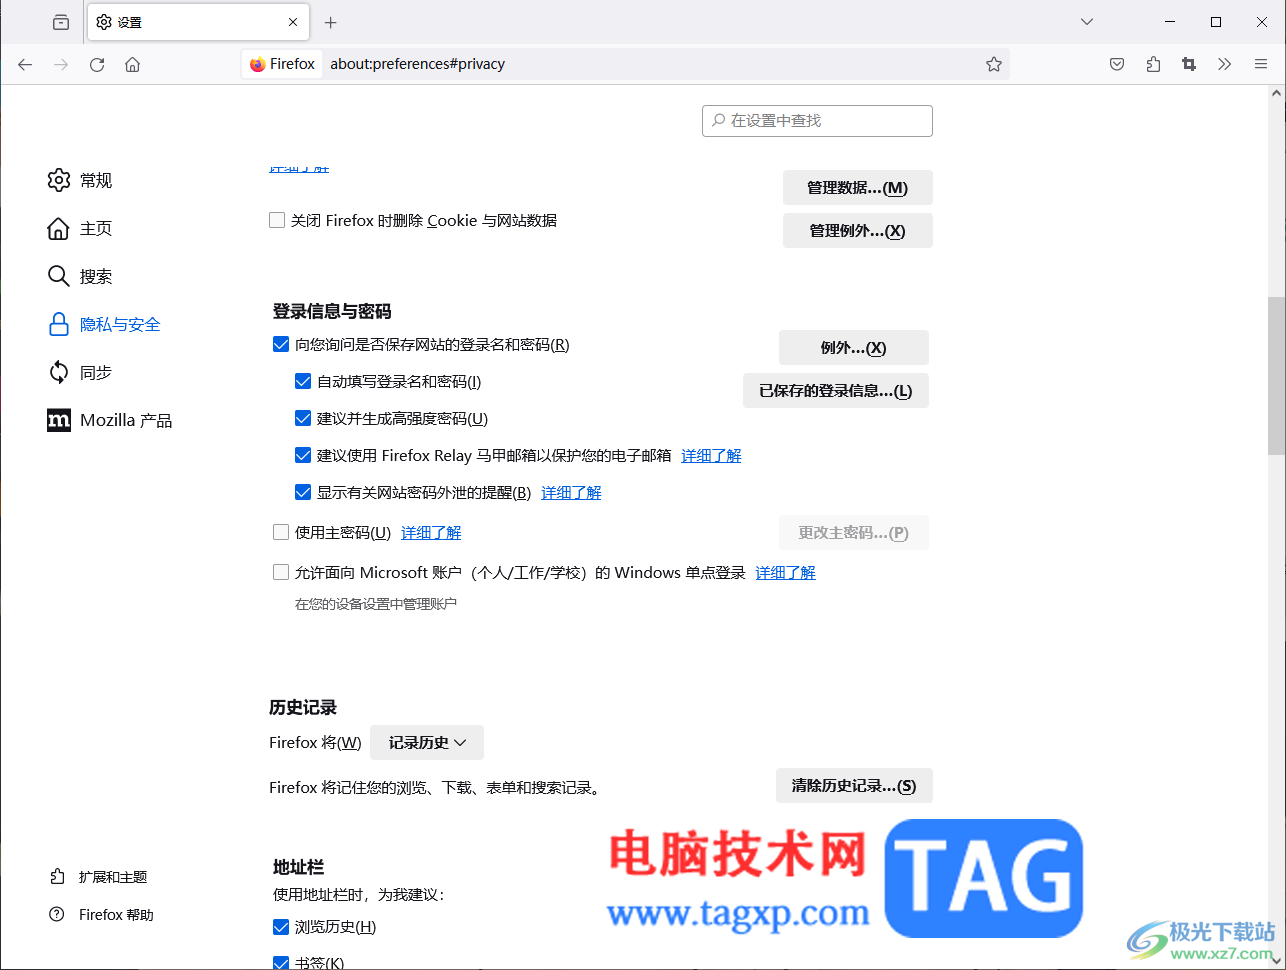Toggle 显示有关网站密码外泄的提醒 checkbox
The height and width of the screenshot is (970, 1286).
click(303, 492)
